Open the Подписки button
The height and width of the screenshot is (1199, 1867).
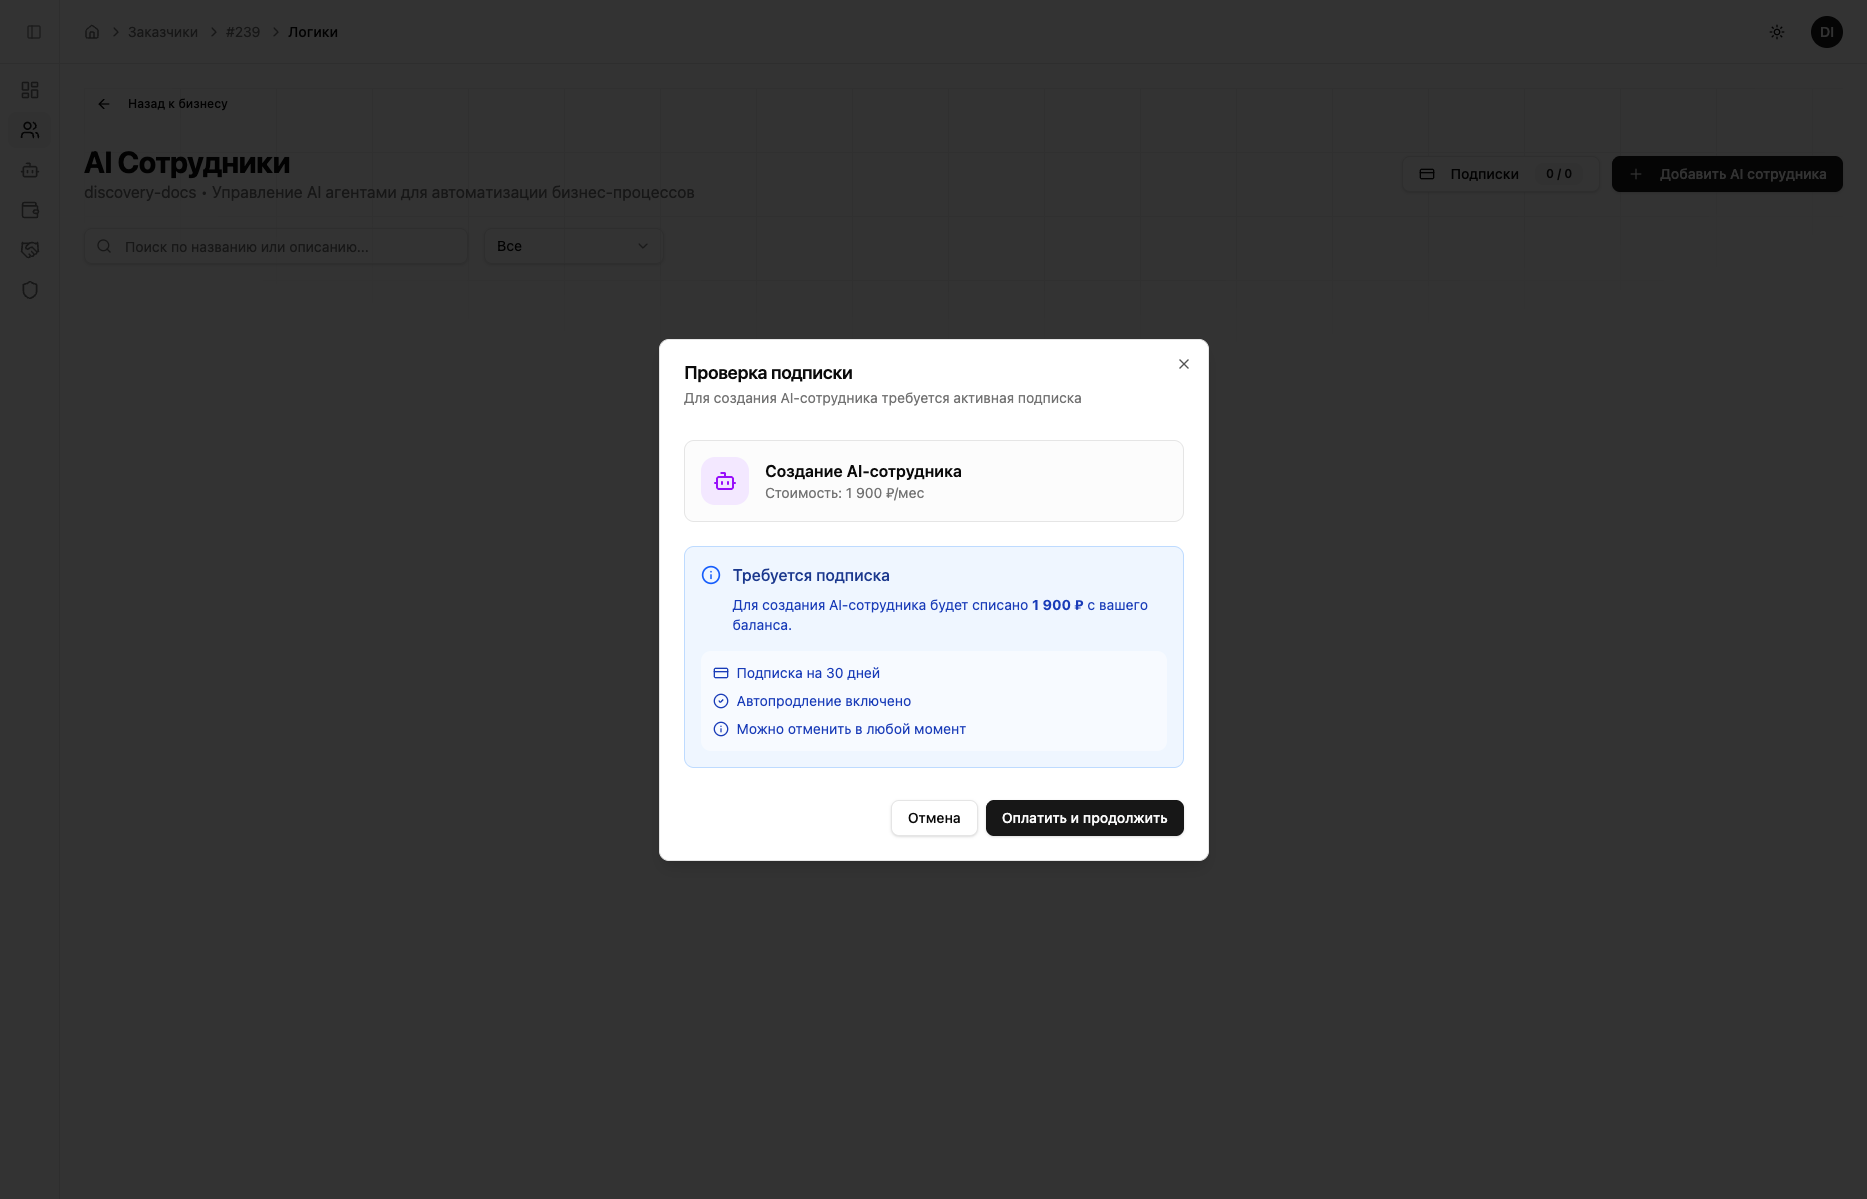tap(1499, 174)
